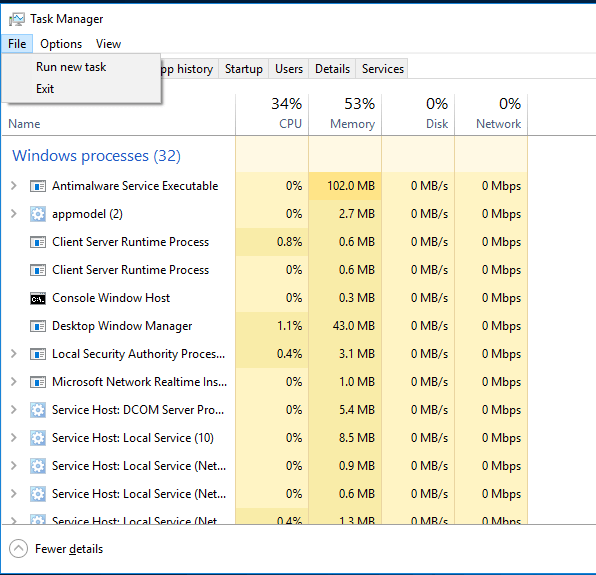This screenshot has height=575, width=596.
Task: Sort by the CPU column header
Action: pyautogui.click(x=272, y=115)
